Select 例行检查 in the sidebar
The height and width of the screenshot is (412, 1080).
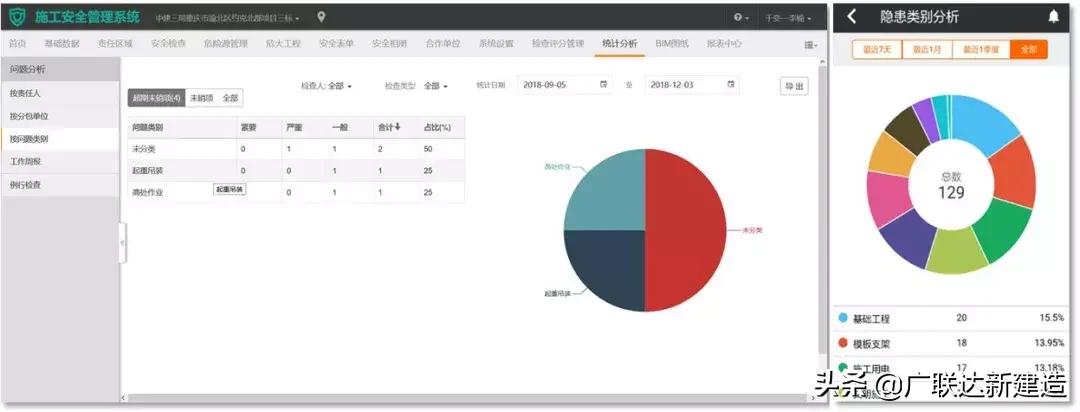60,185
